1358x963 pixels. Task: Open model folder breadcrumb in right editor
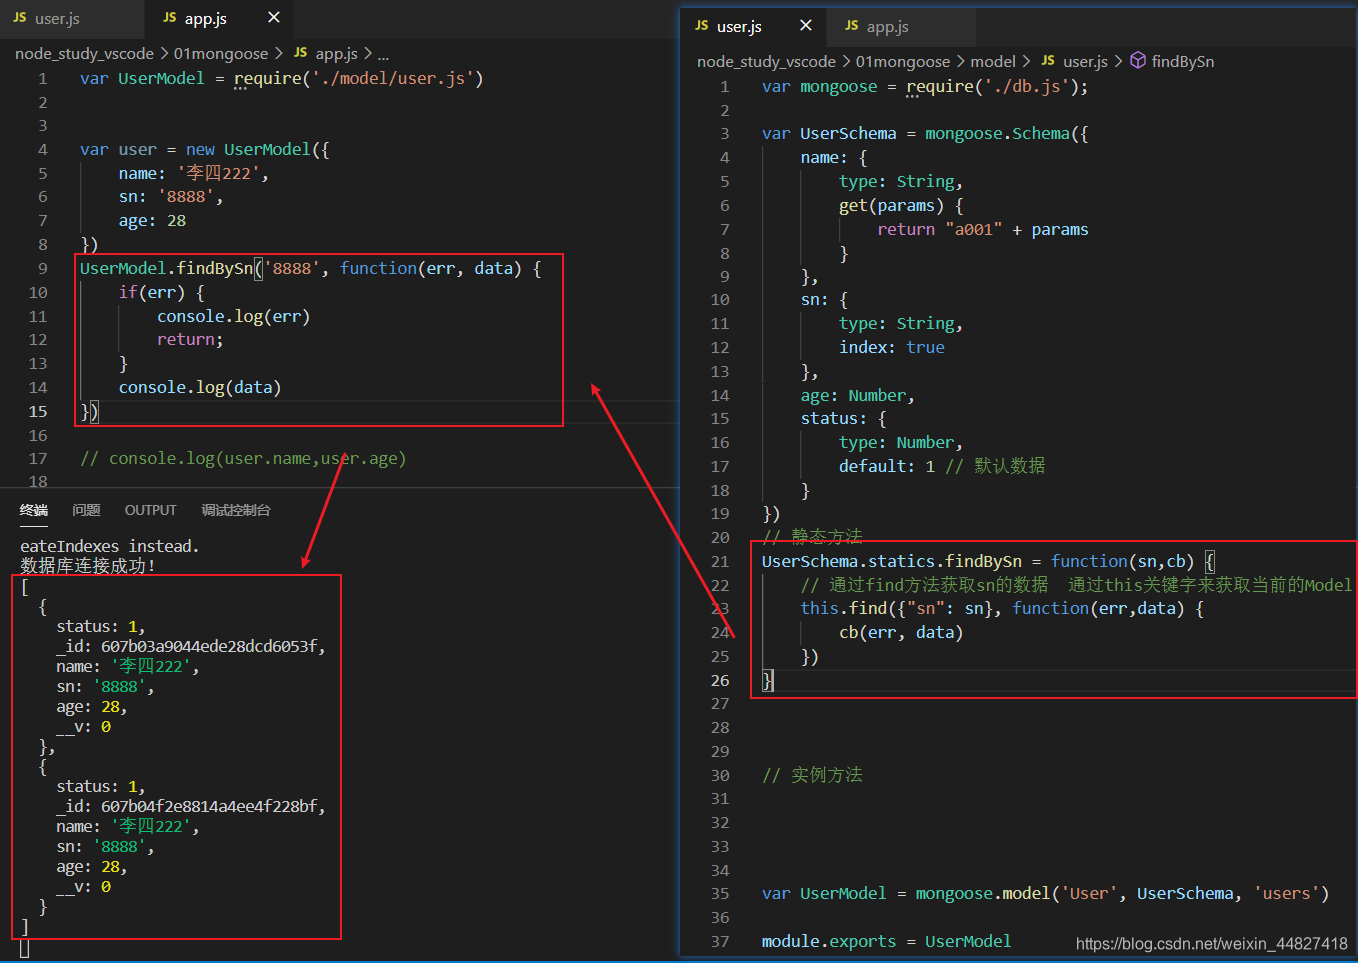(993, 61)
